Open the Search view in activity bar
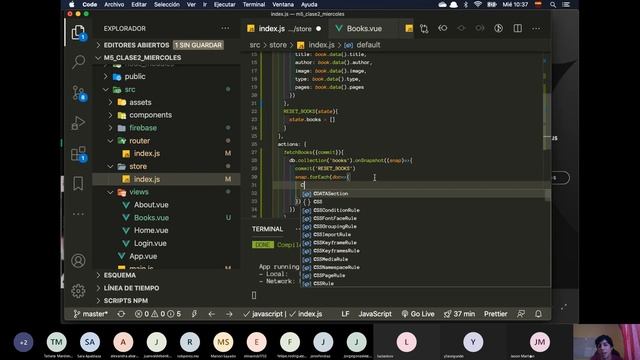Viewport: 640px width, 360px height. point(78,62)
